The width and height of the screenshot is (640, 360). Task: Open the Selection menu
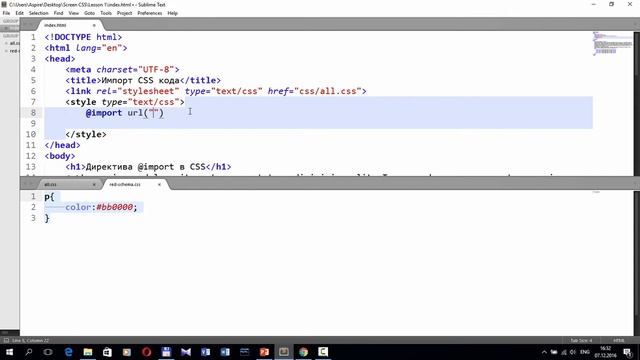(39, 13)
